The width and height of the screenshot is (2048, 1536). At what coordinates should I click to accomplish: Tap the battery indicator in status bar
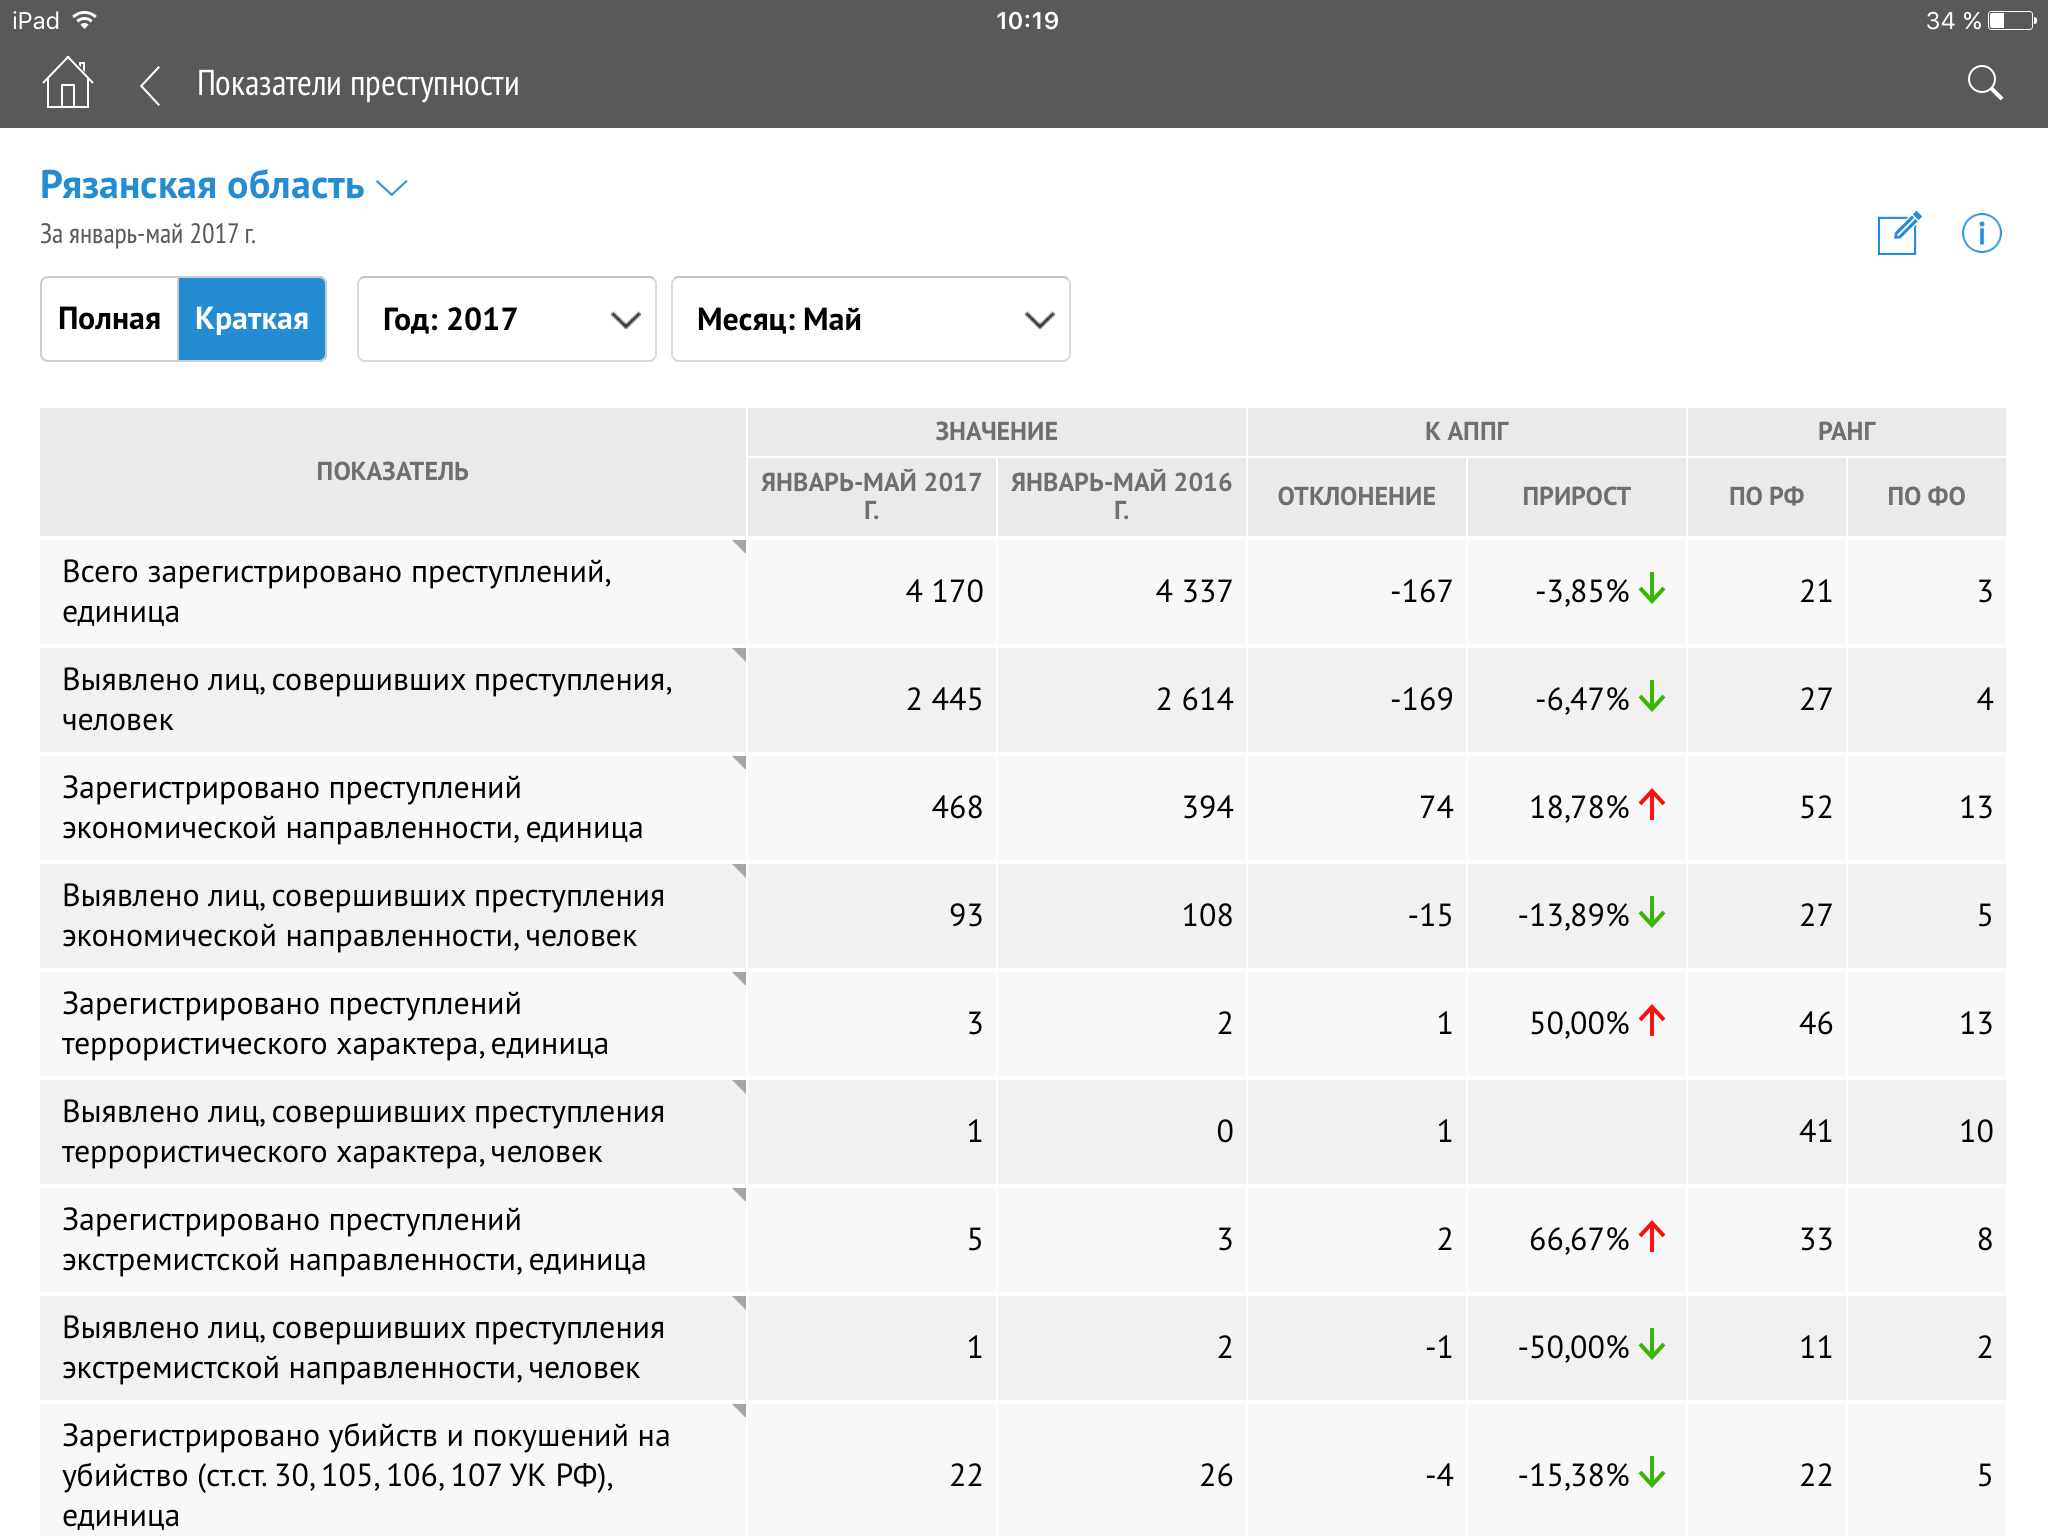tap(2011, 21)
